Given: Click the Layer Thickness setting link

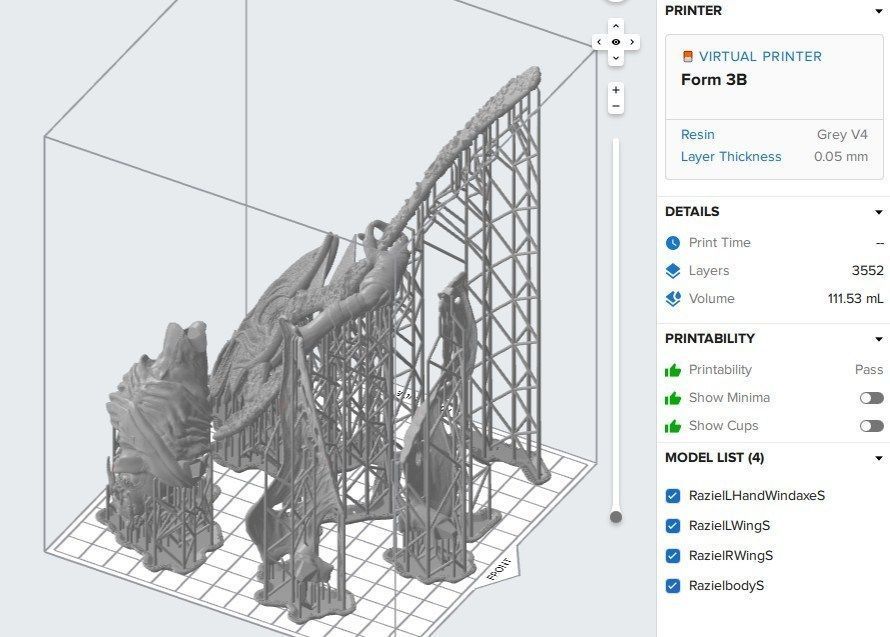Looking at the screenshot, I should pyautogui.click(x=731, y=157).
